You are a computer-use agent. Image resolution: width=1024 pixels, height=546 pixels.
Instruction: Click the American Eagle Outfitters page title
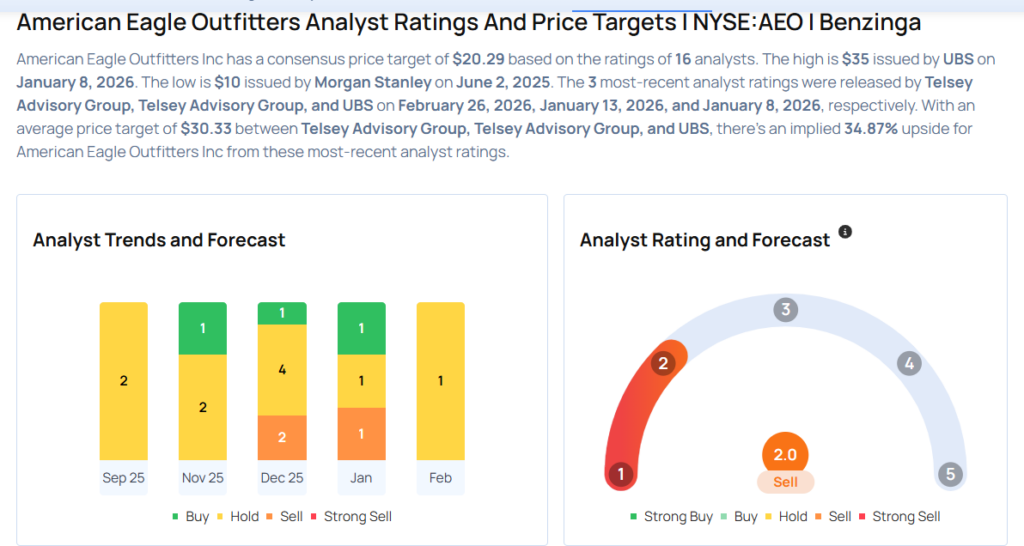(x=469, y=22)
